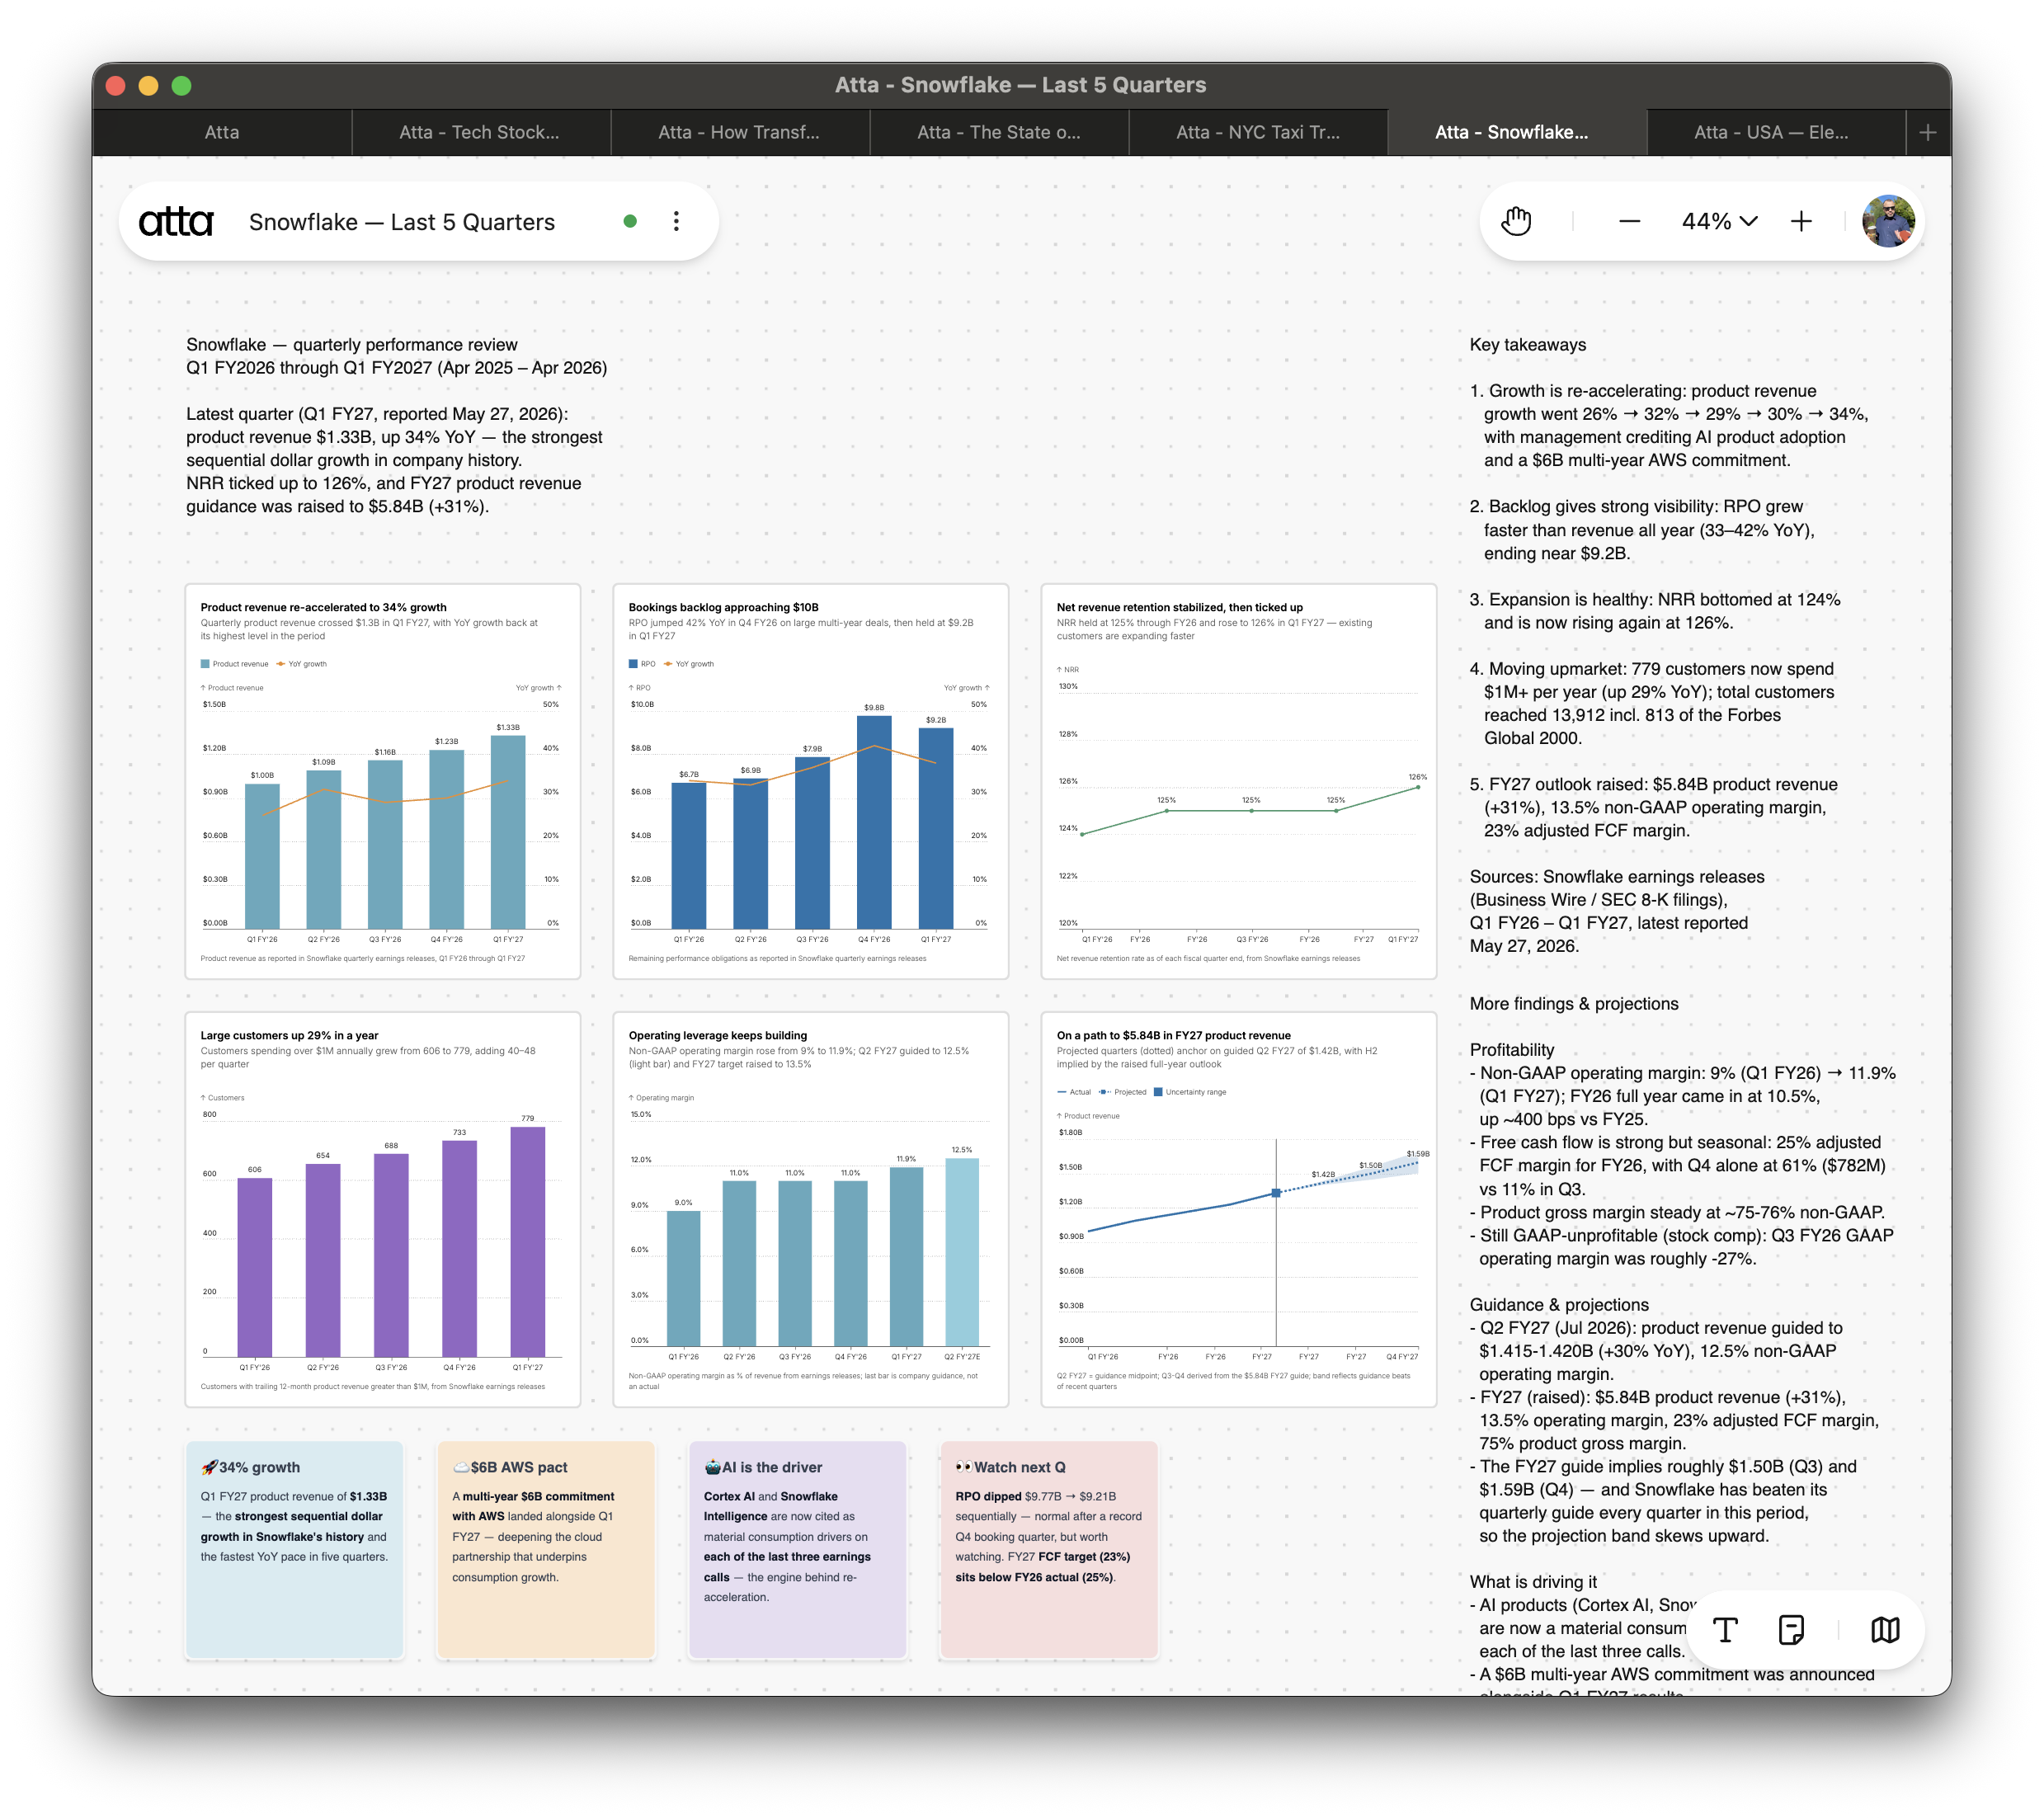This screenshot has width=2044, height=1818.
Task: Open the user profile avatar
Action: click(x=1888, y=221)
